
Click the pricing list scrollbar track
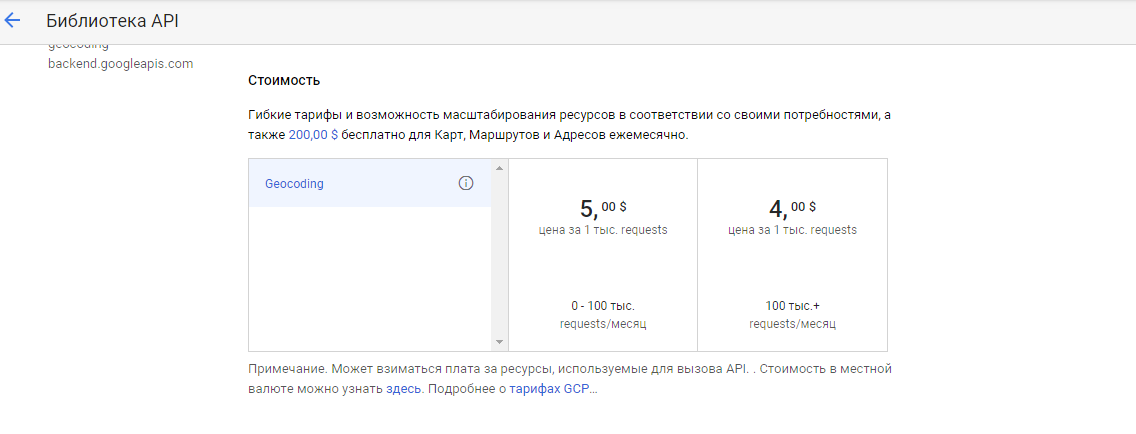point(499,255)
